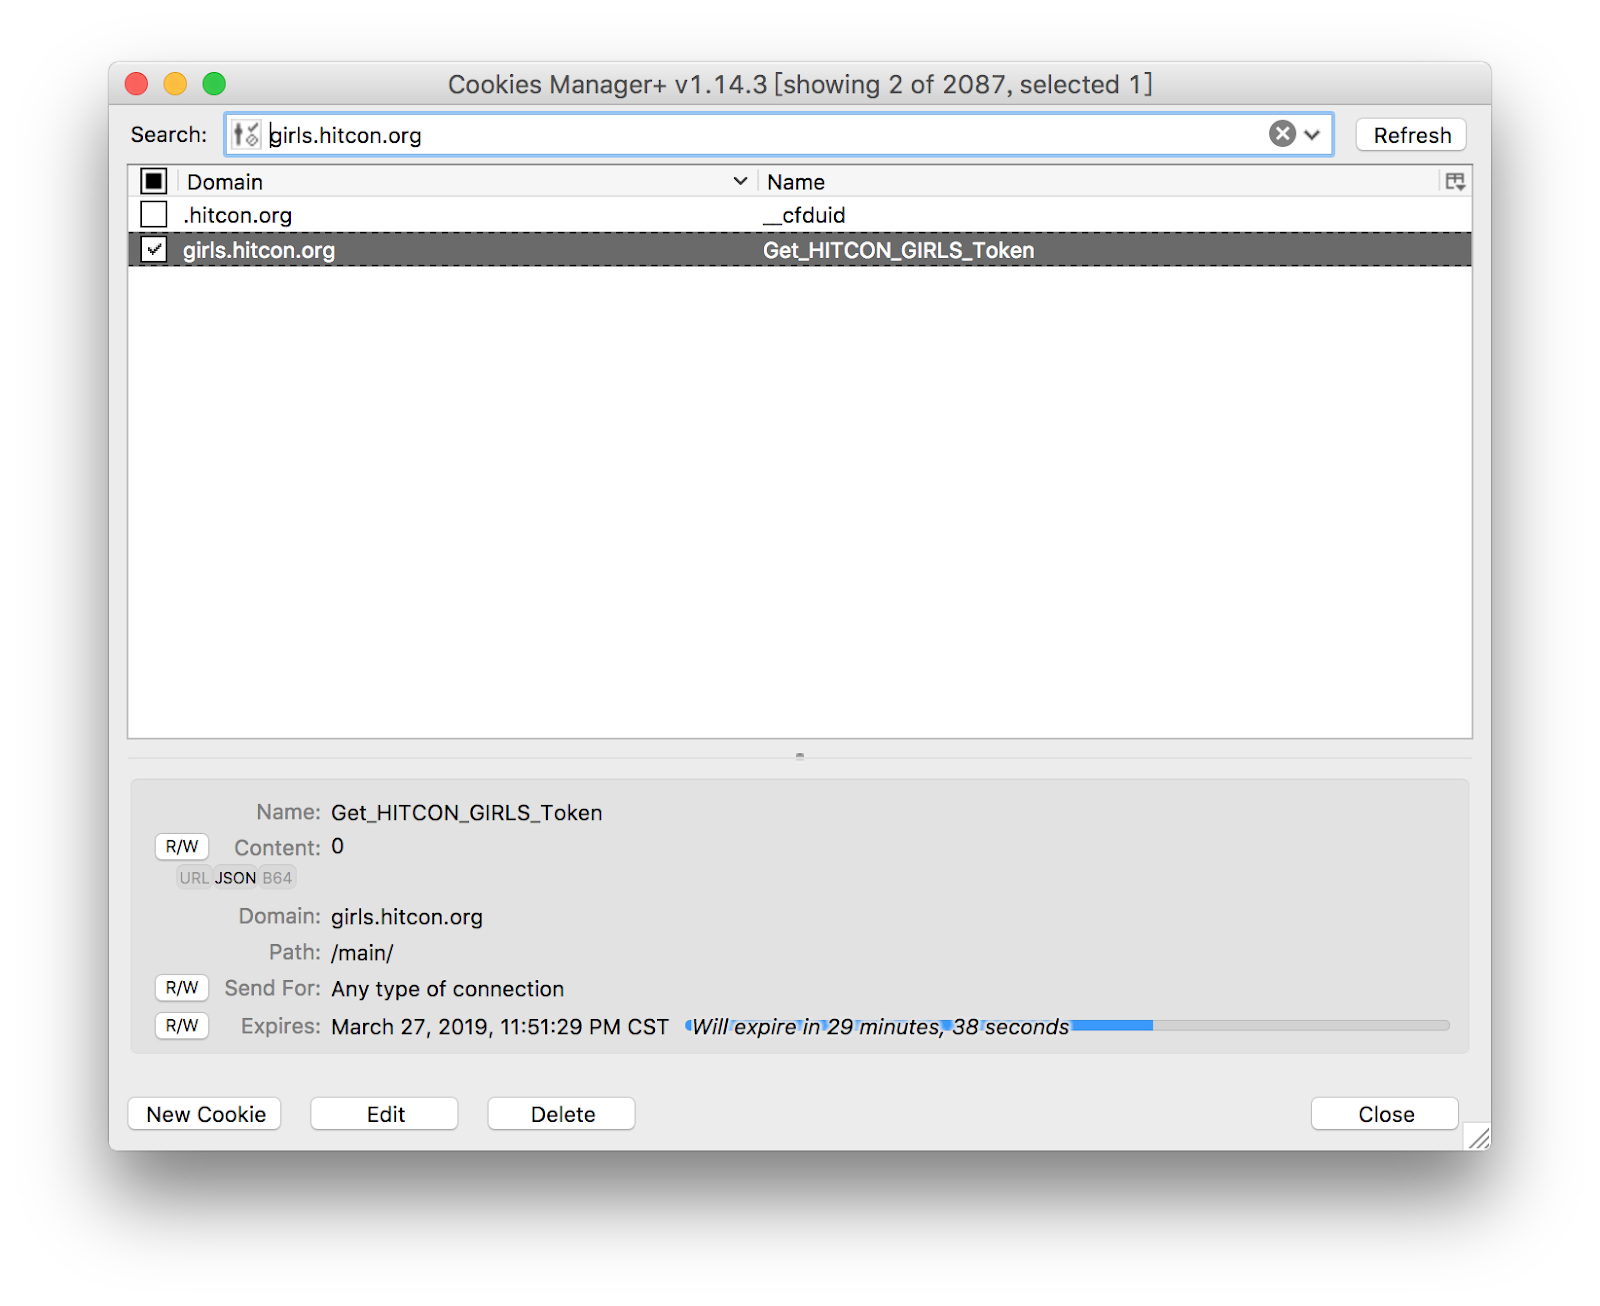Sort by the Name column header
This screenshot has width=1600, height=1306.
(x=1097, y=181)
